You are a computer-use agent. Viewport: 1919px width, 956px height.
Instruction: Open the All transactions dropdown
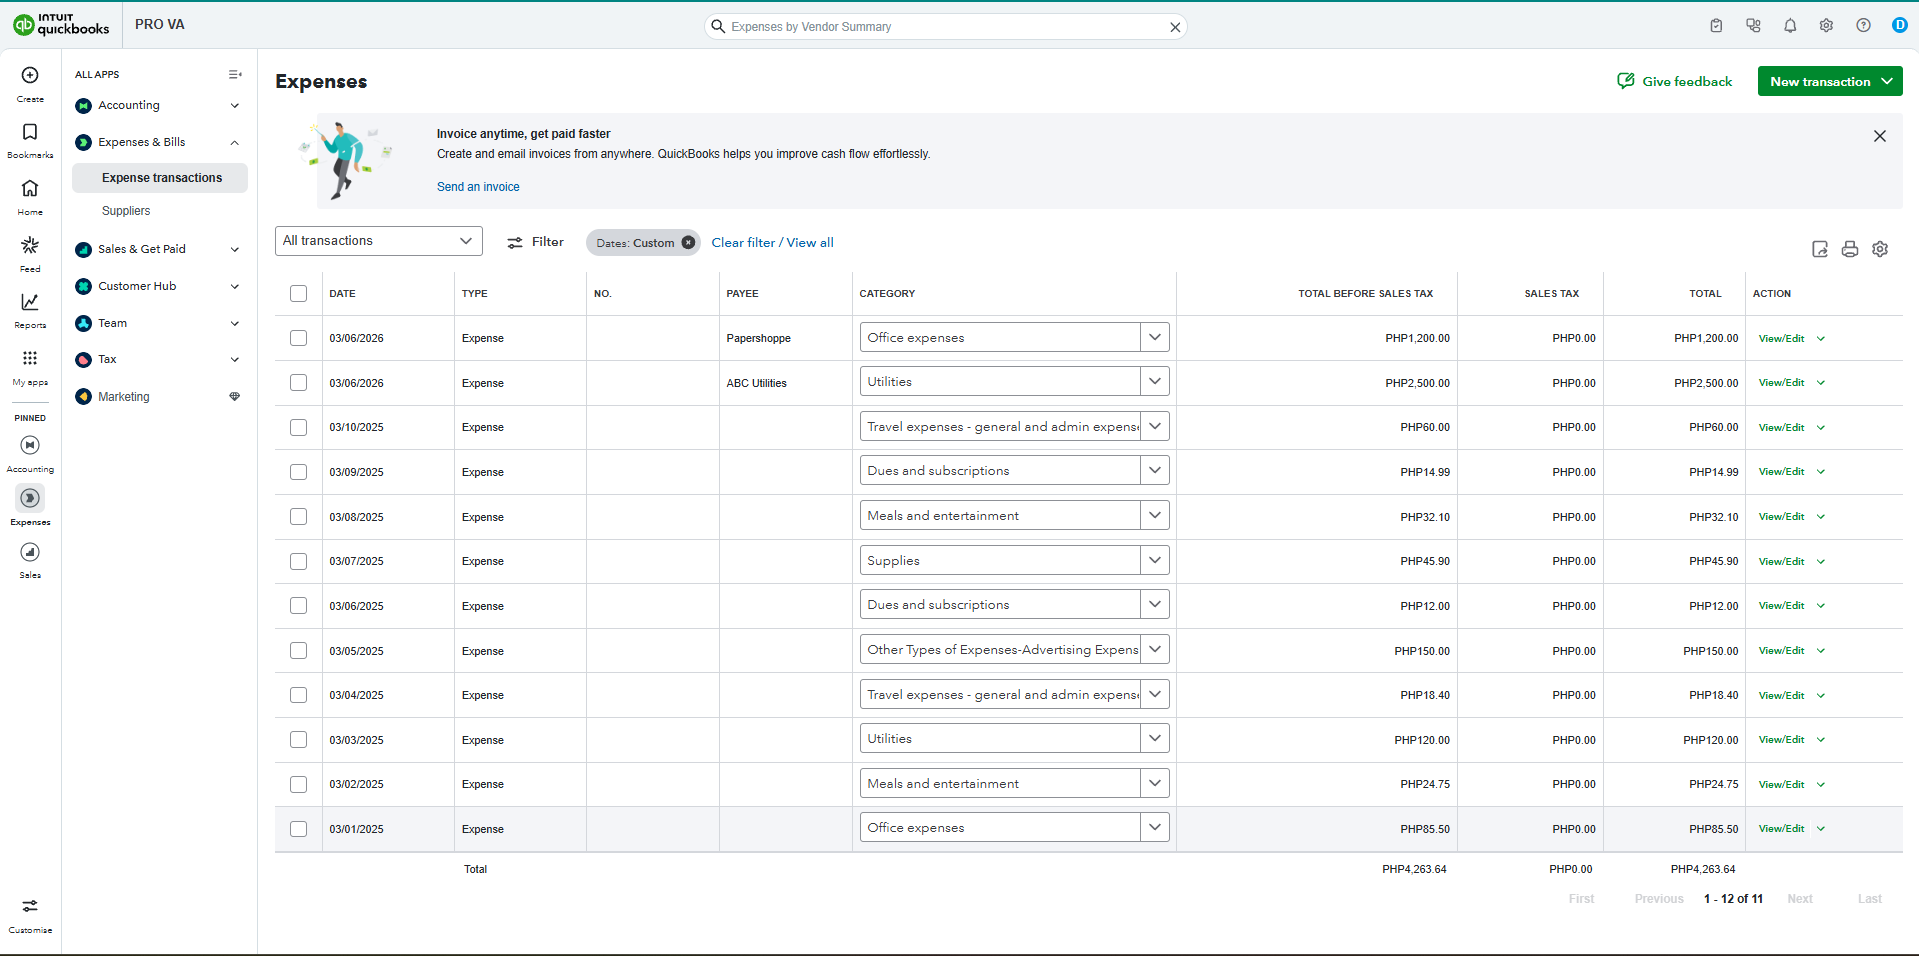tap(378, 241)
